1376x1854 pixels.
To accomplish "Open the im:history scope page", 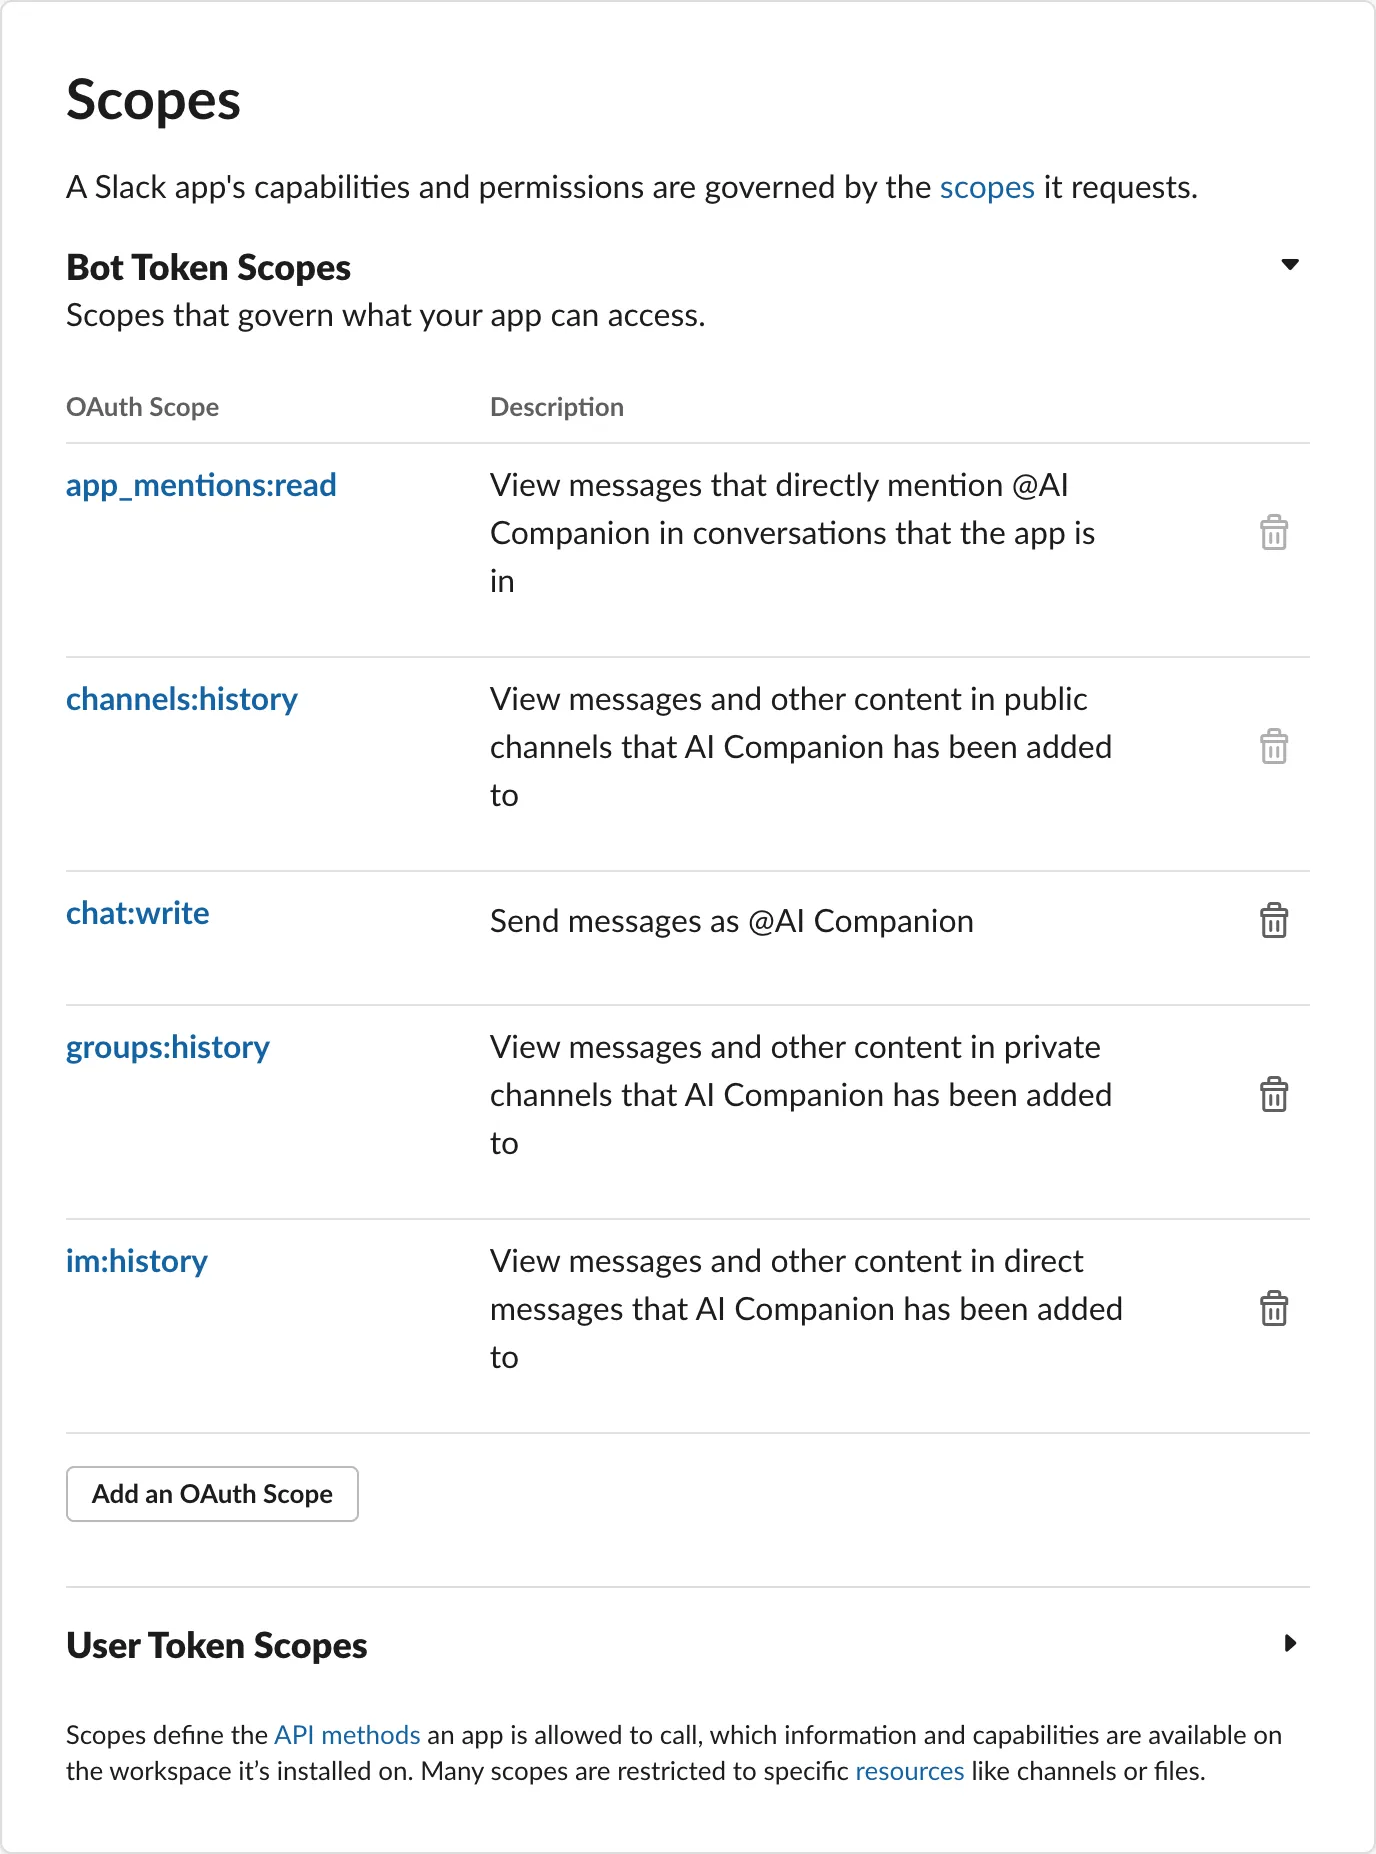I will (136, 1262).
